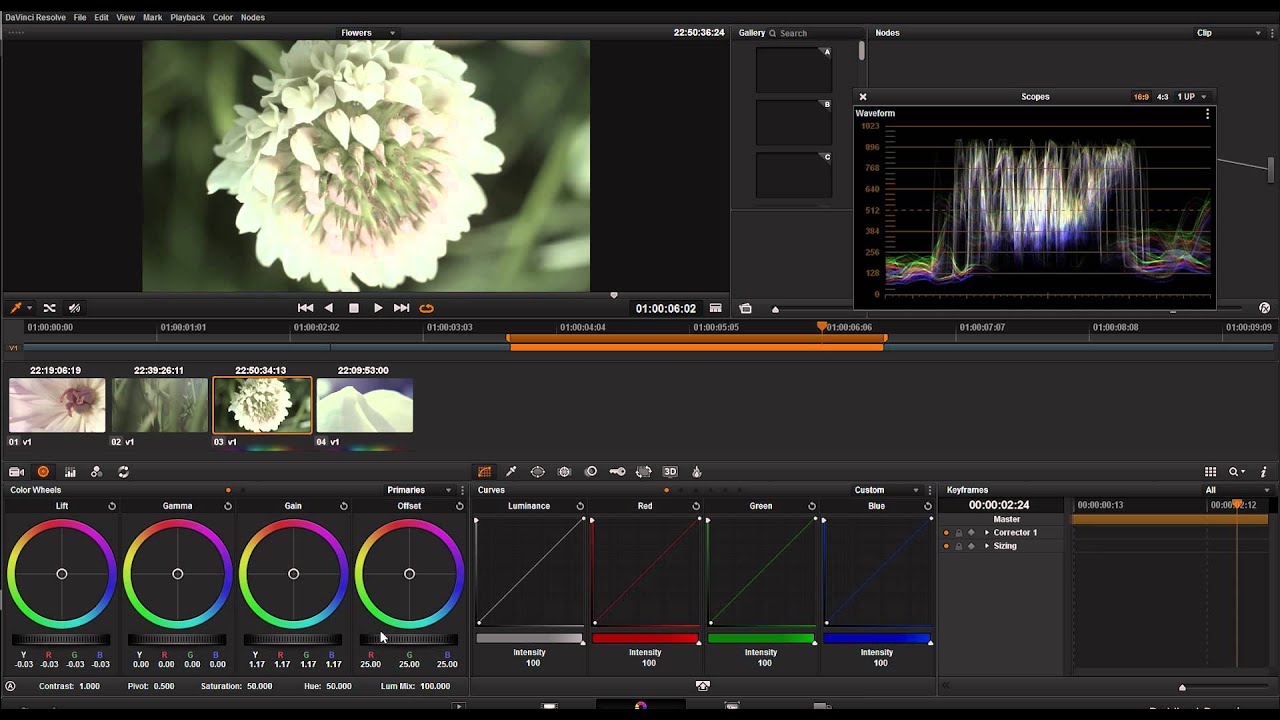The height and width of the screenshot is (720, 1280).
Task: Toggle lock on Corrector 1 track
Action: point(958,533)
